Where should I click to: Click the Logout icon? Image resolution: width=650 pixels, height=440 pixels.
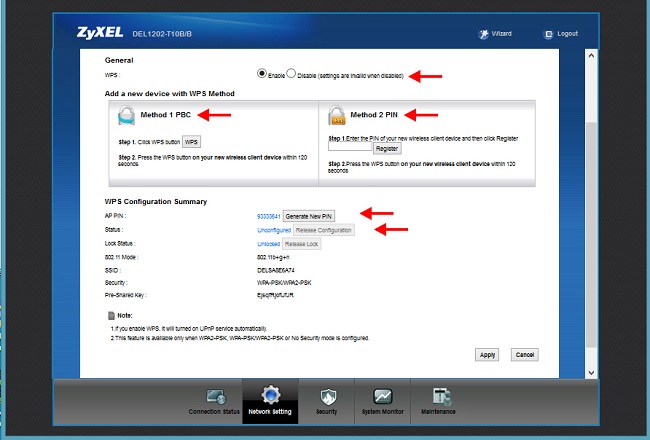pos(548,34)
